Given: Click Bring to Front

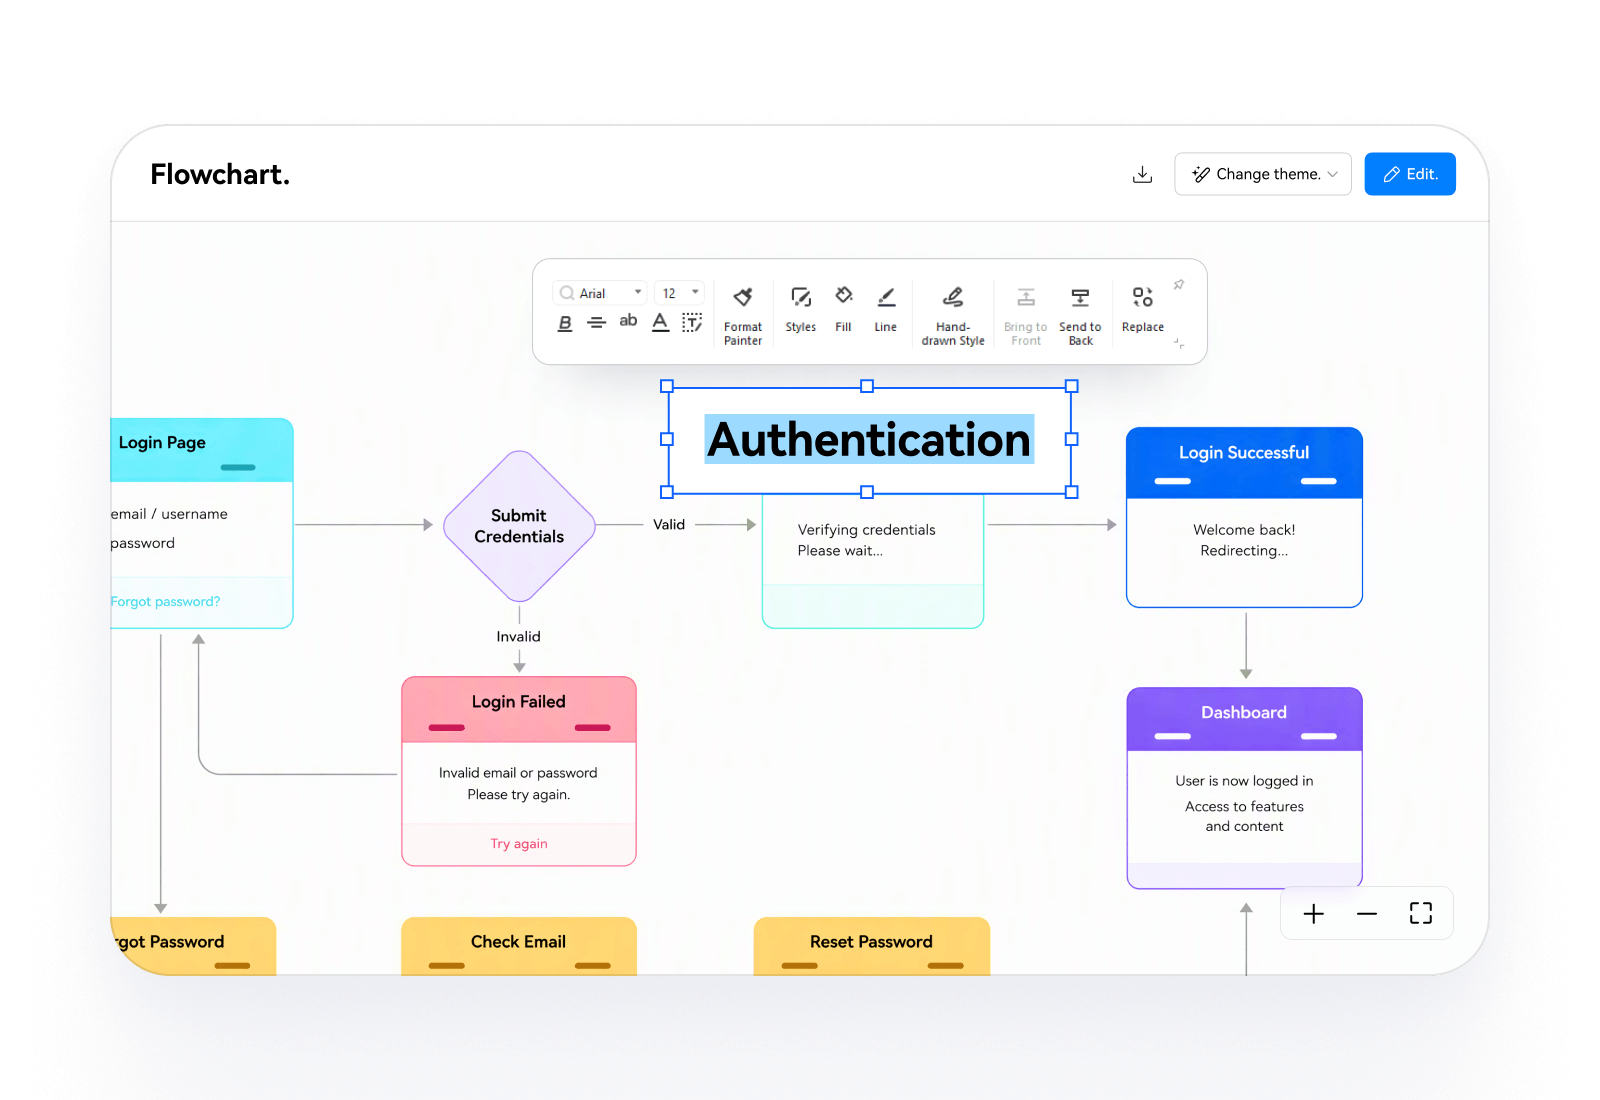Looking at the screenshot, I should point(1026,316).
